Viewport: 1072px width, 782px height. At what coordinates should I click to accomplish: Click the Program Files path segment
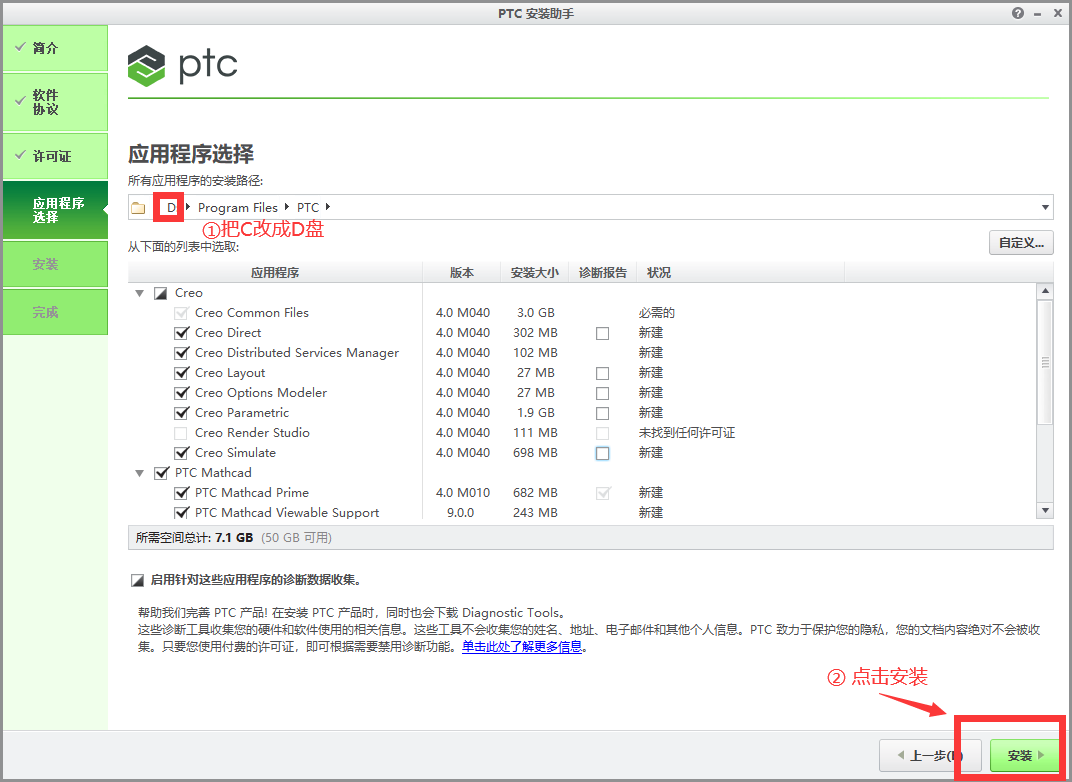point(237,207)
